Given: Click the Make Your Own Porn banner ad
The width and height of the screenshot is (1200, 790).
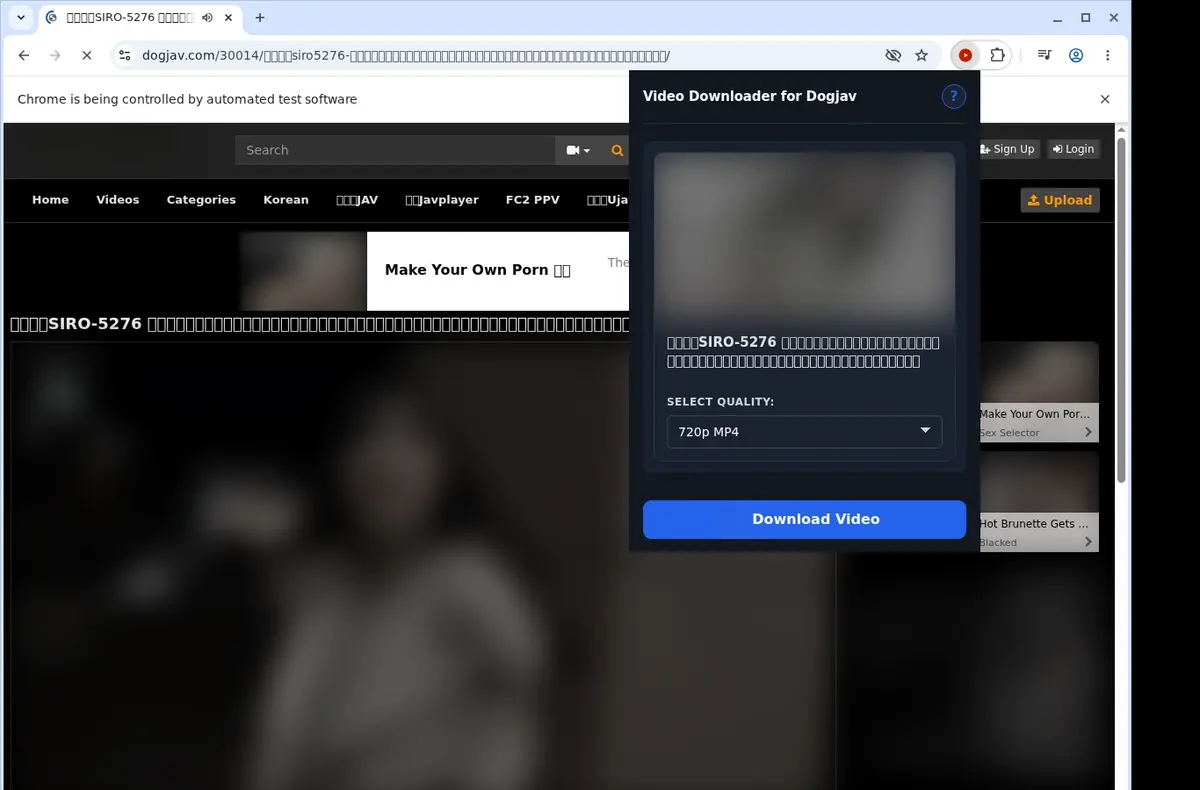Looking at the screenshot, I should click(434, 271).
